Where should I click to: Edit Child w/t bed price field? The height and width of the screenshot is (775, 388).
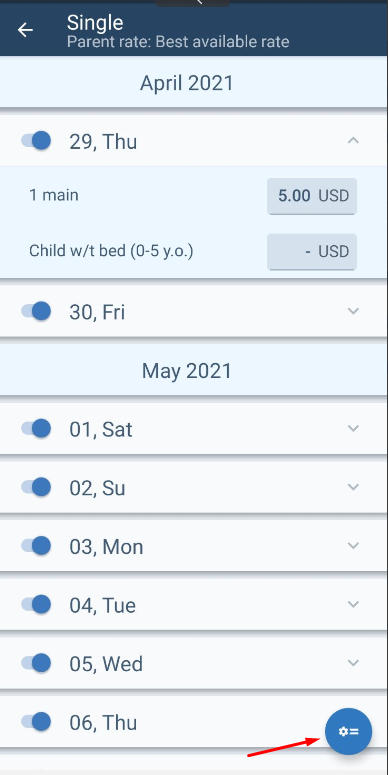tap(312, 252)
